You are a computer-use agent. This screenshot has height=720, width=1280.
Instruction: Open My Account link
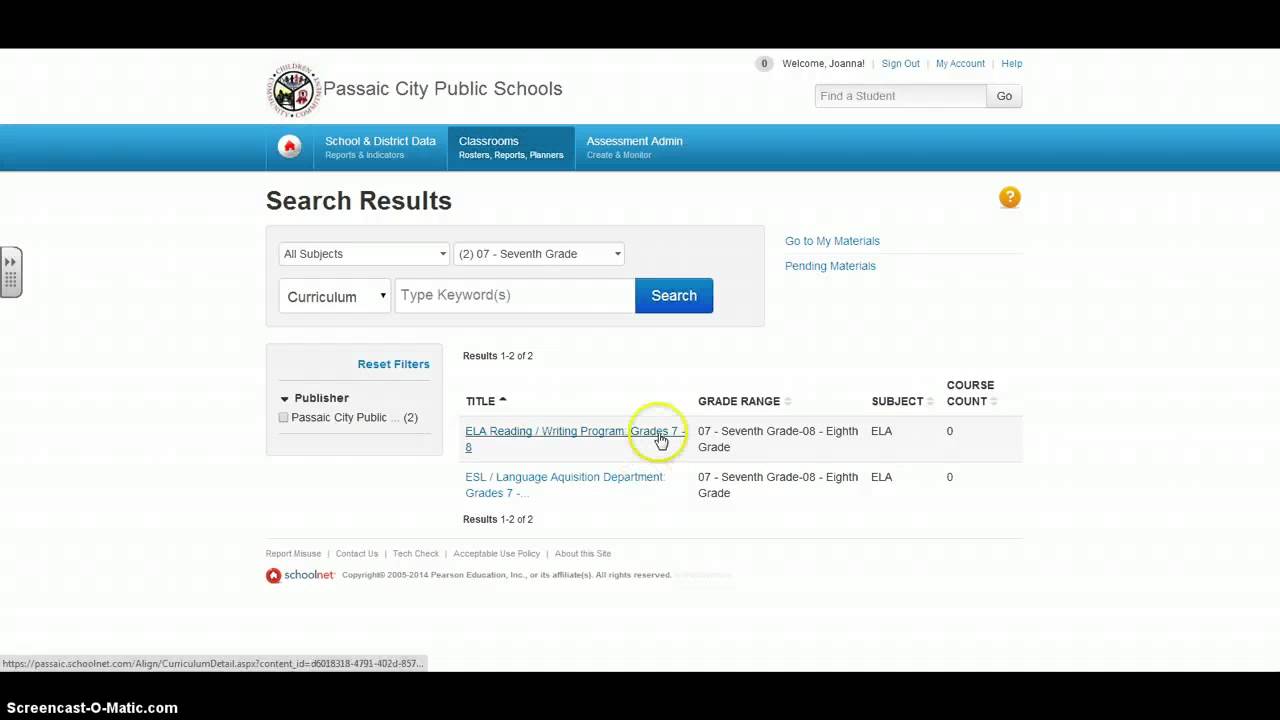pyautogui.click(x=960, y=64)
